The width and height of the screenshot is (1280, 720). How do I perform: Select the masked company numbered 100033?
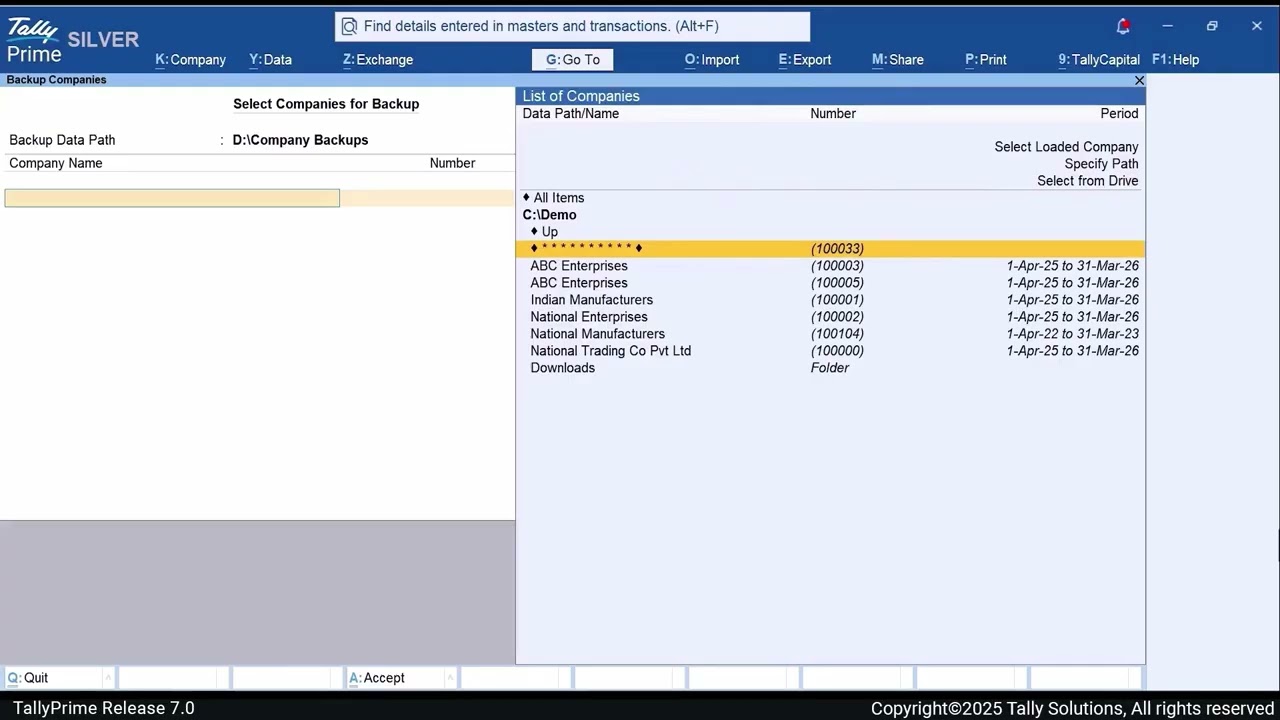830,249
